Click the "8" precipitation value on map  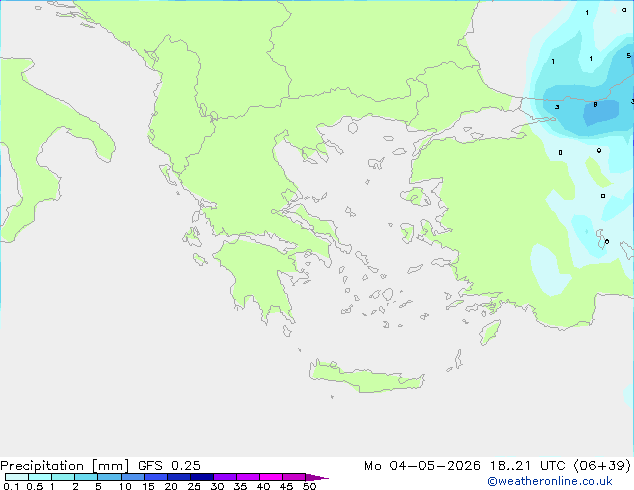(x=595, y=105)
